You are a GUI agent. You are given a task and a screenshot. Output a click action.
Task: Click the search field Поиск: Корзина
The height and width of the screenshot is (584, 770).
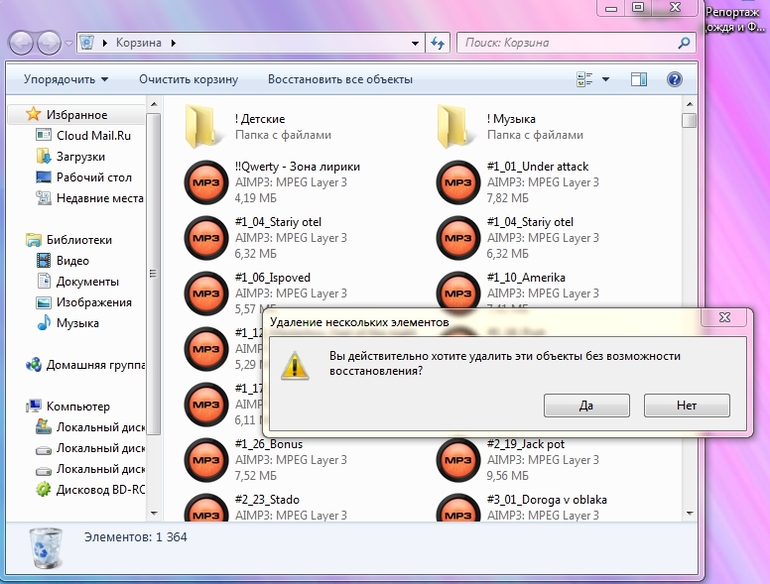[567, 43]
